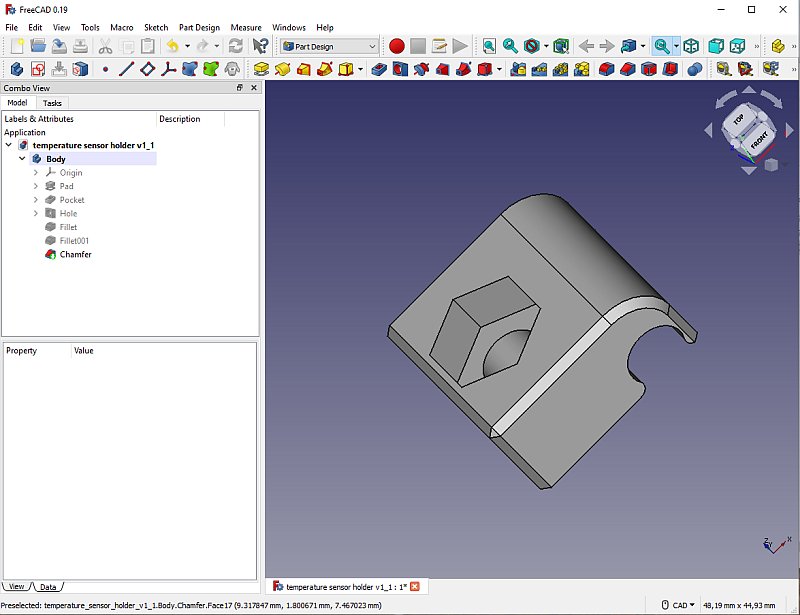This screenshot has width=800, height=615.
Task: Click the Open file folder icon
Action: coord(38,46)
